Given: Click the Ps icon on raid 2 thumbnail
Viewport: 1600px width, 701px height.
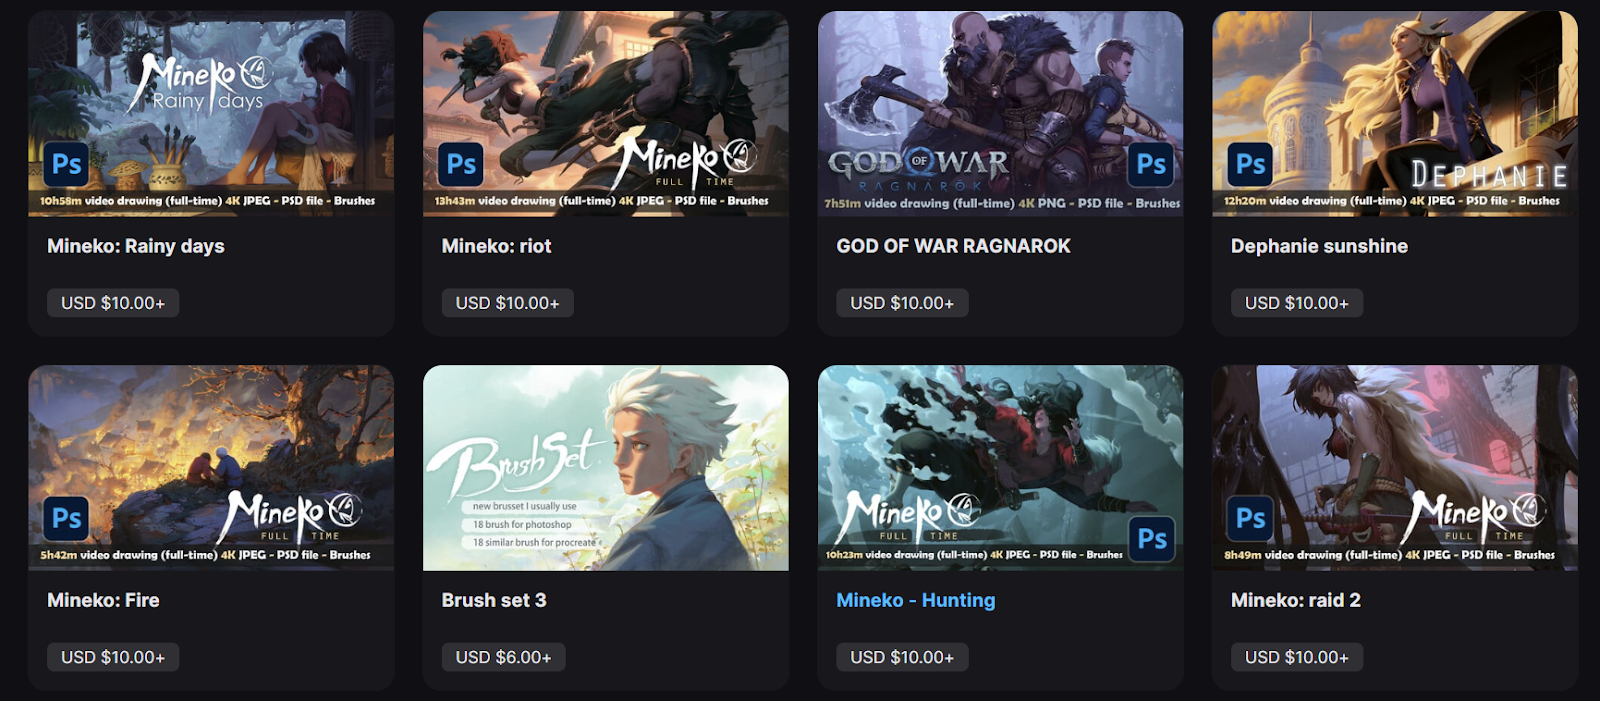Looking at the screenshot, I should [x=1250, y=518].
